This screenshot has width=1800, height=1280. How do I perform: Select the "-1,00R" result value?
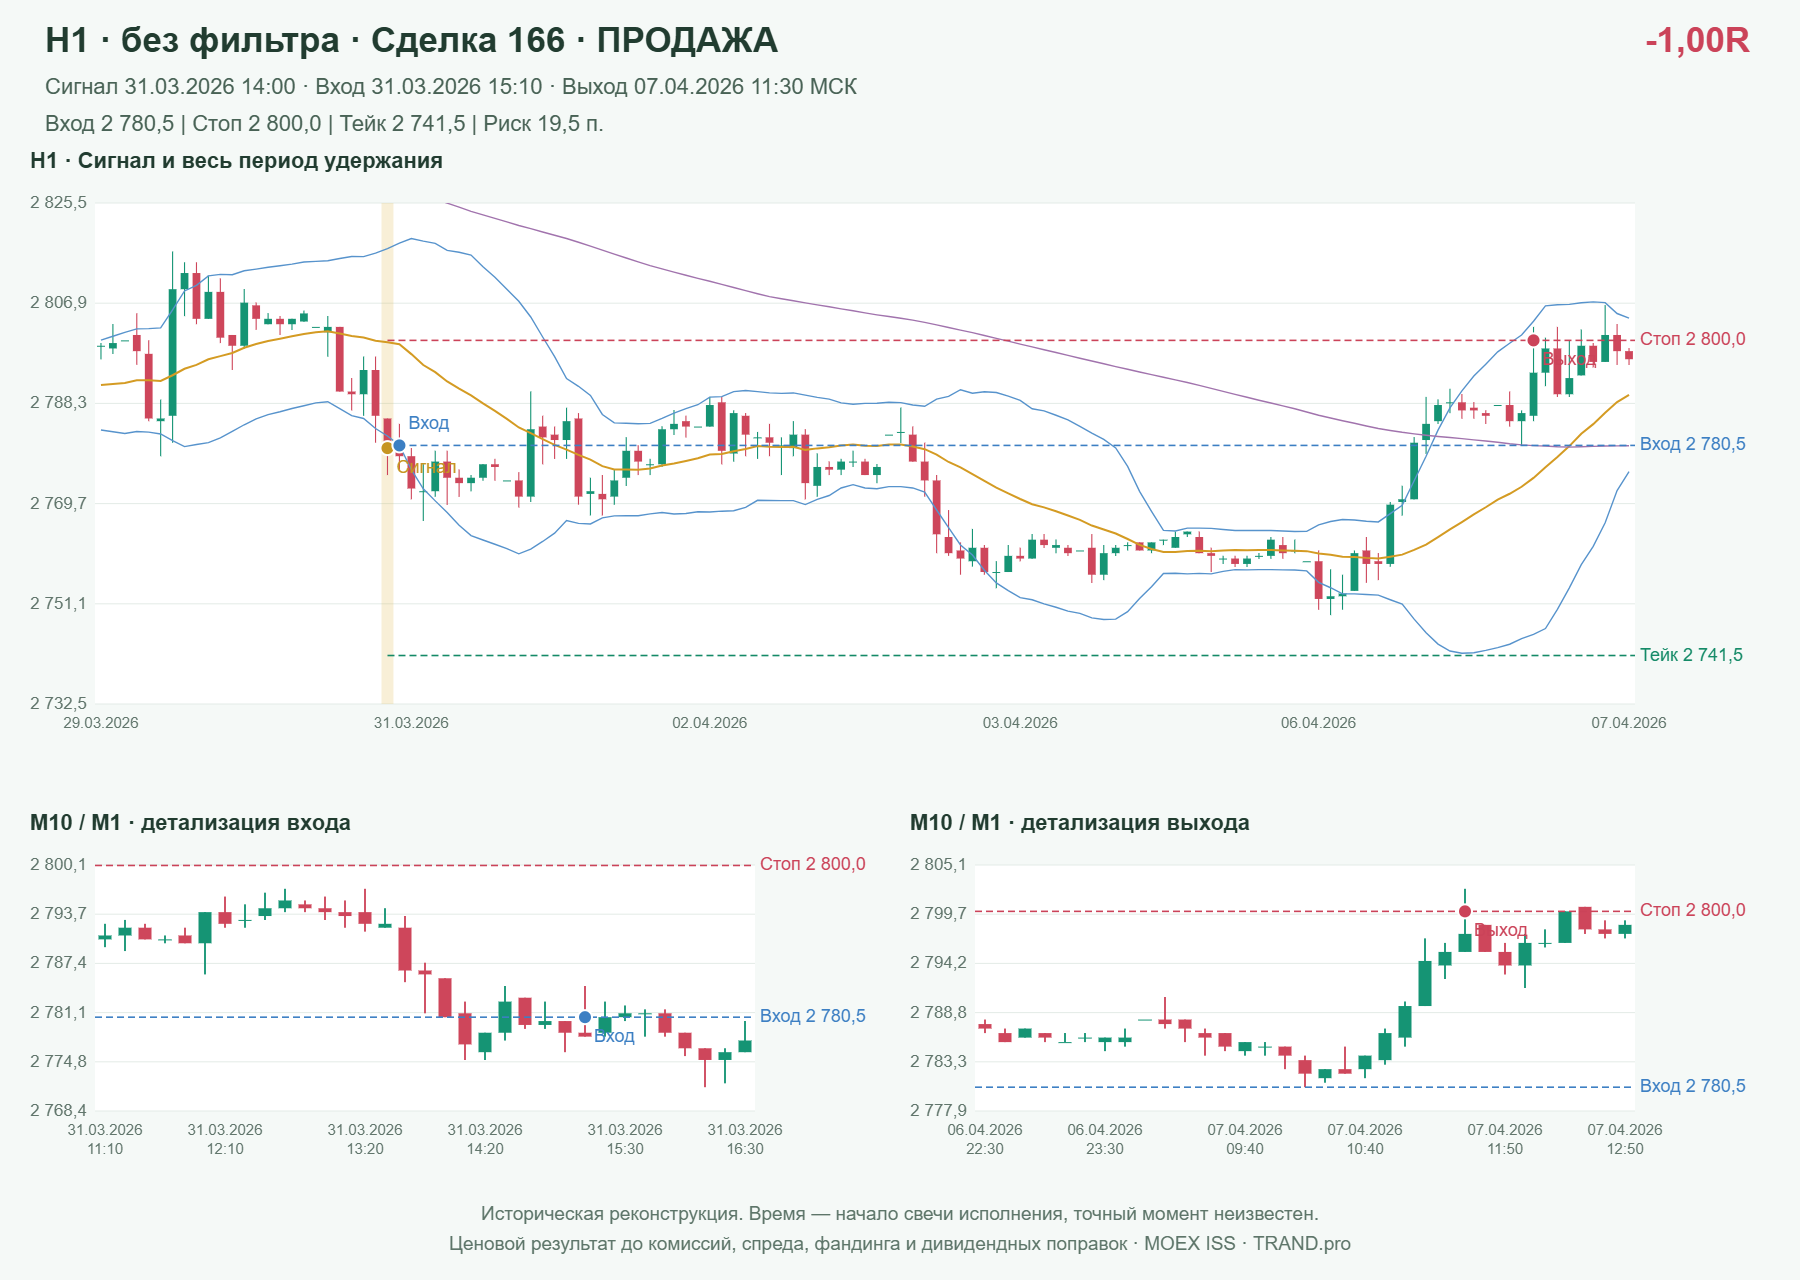coord(1697,40)
